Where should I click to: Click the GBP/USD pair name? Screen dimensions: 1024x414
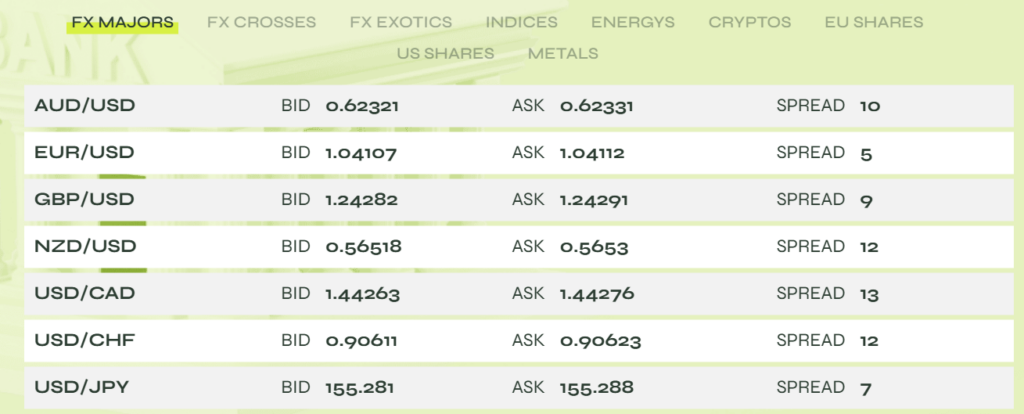coord(84,199)
